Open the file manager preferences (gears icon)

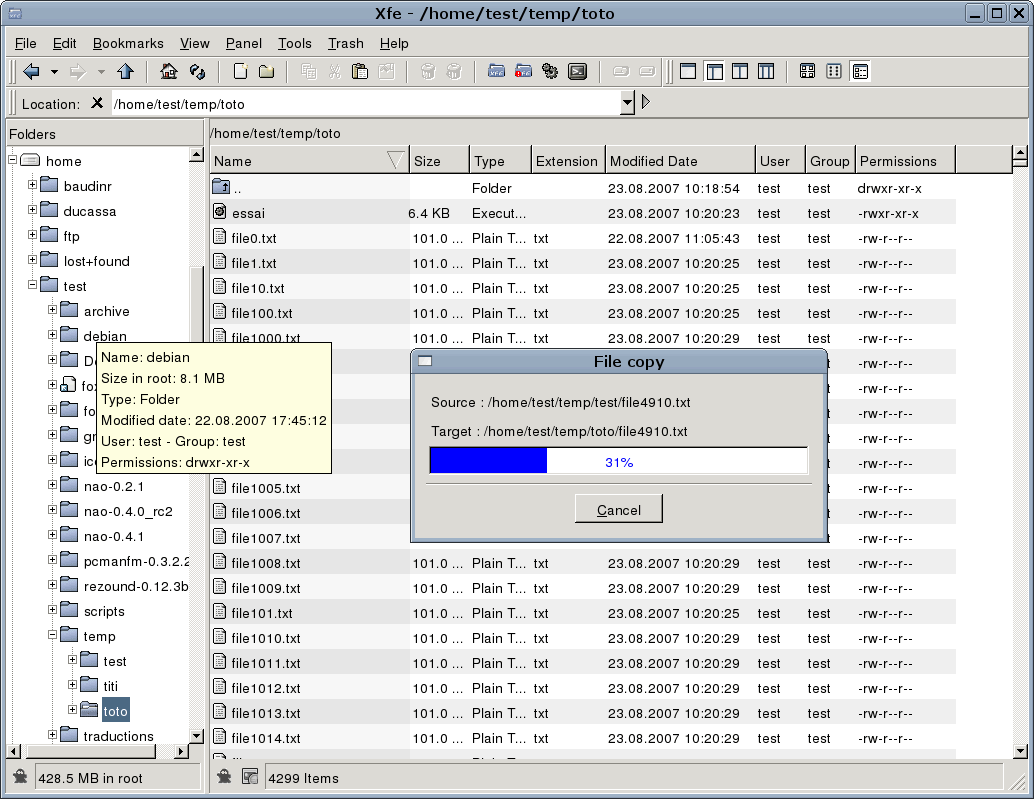pyautogui.click(x=549, y=71)
